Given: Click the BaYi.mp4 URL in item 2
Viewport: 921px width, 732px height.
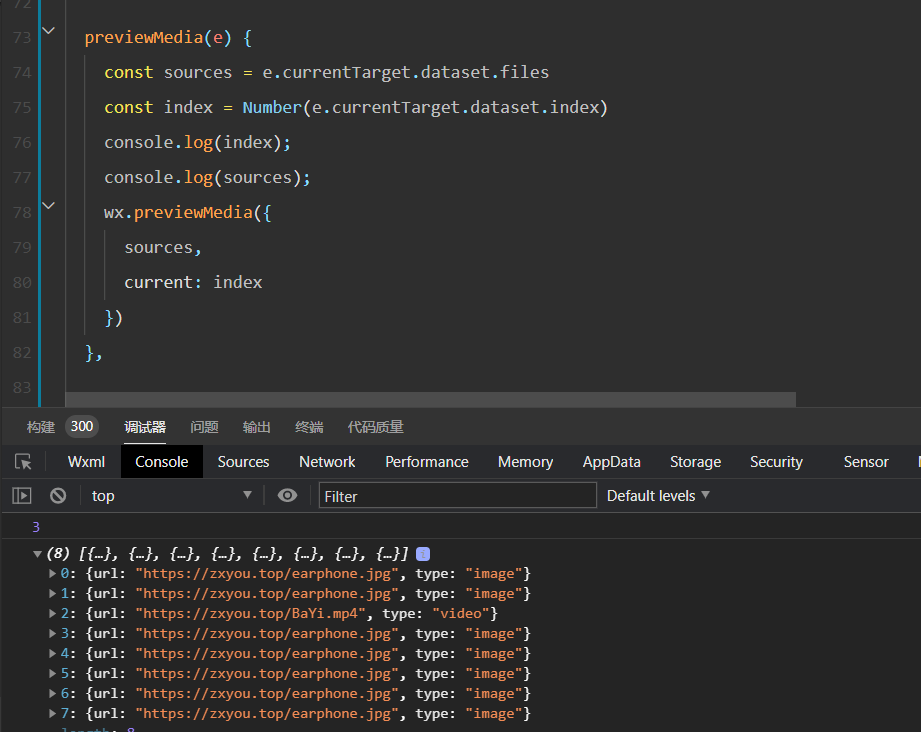Looking at the screenshot, I should tap(251, 613).
